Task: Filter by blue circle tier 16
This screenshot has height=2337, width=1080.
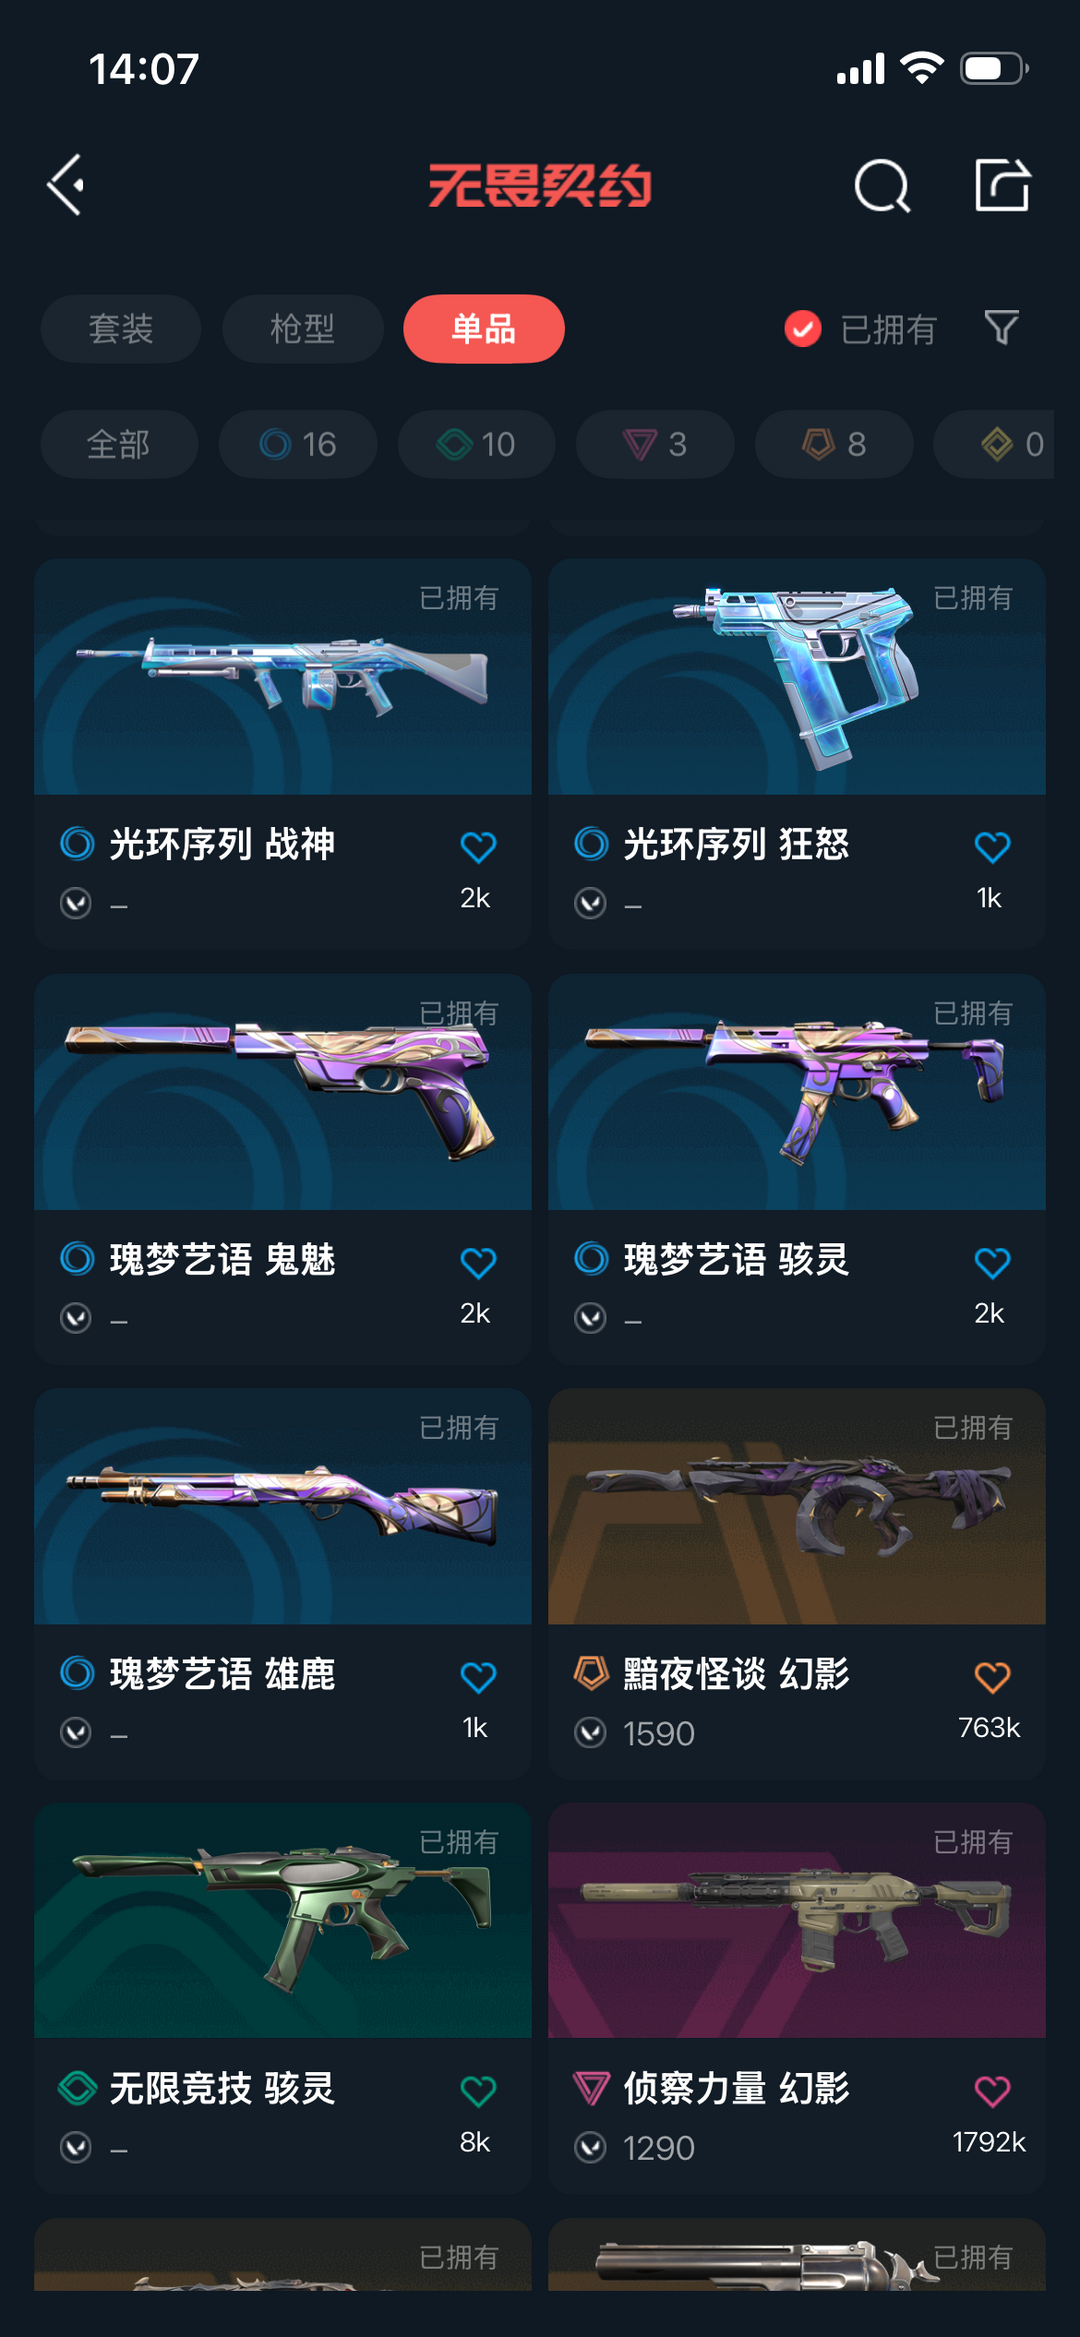Action: (x=298, y=444)
